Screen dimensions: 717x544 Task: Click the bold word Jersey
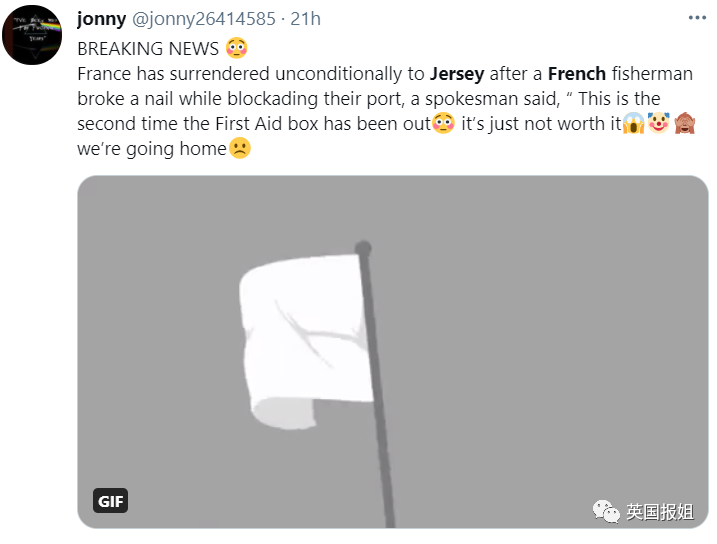coord(456,73)
